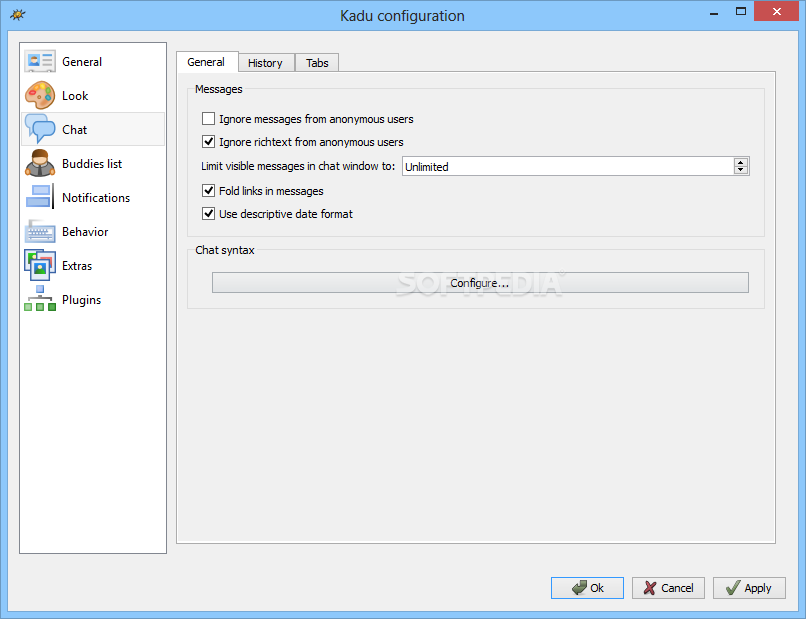Go to the Notifications label
The image size is (806, 619).
(x=96, y=197)
